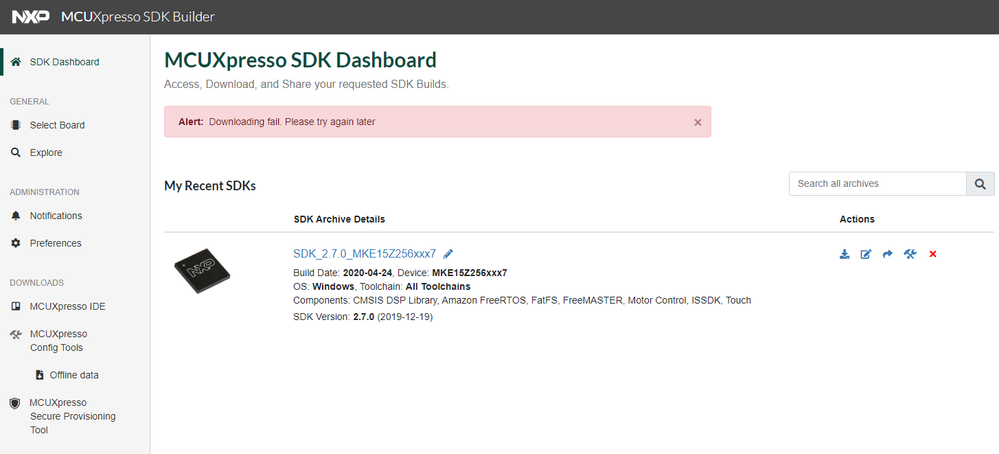The width and height of the screenshot is (999, 454).
Task: Share the SDK using arrow icon
Action: [x=888, y=254]
